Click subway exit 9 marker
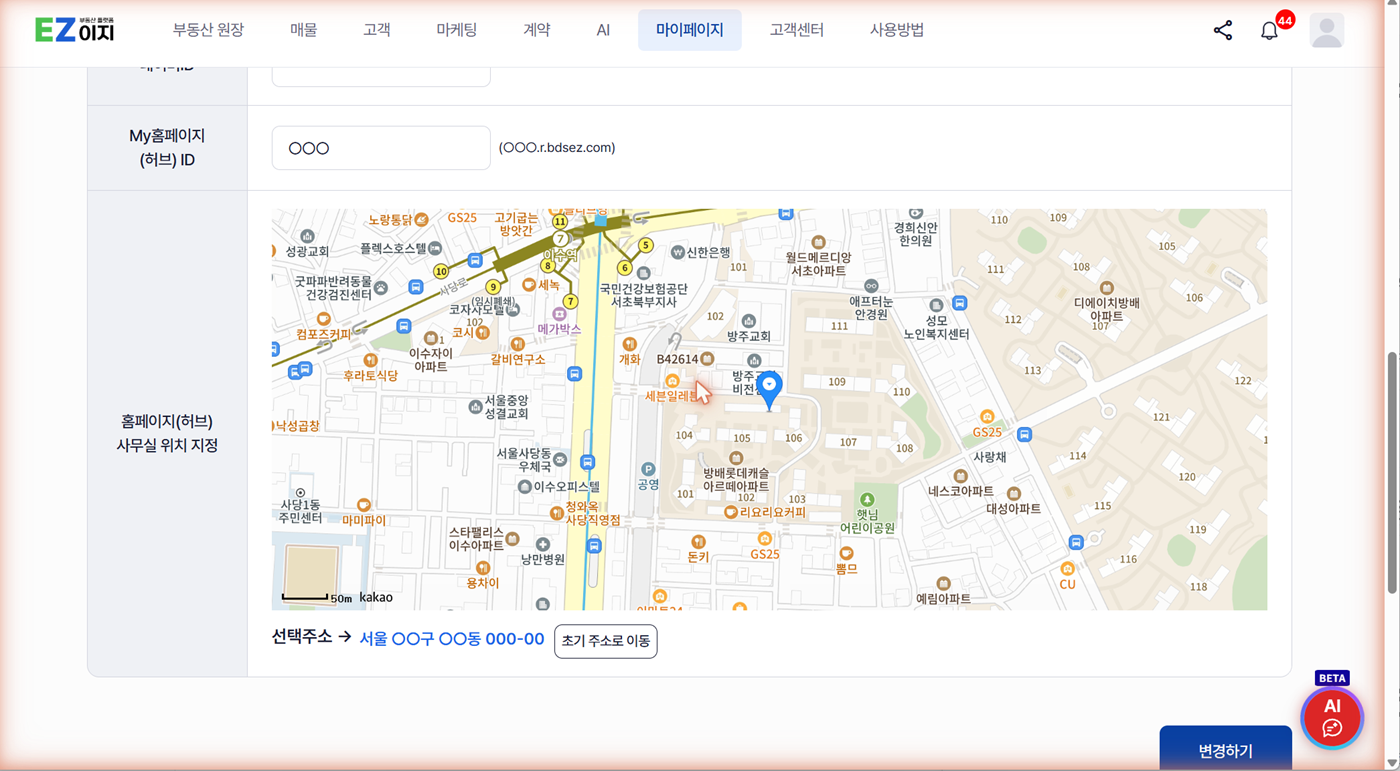 click(493, 287)
